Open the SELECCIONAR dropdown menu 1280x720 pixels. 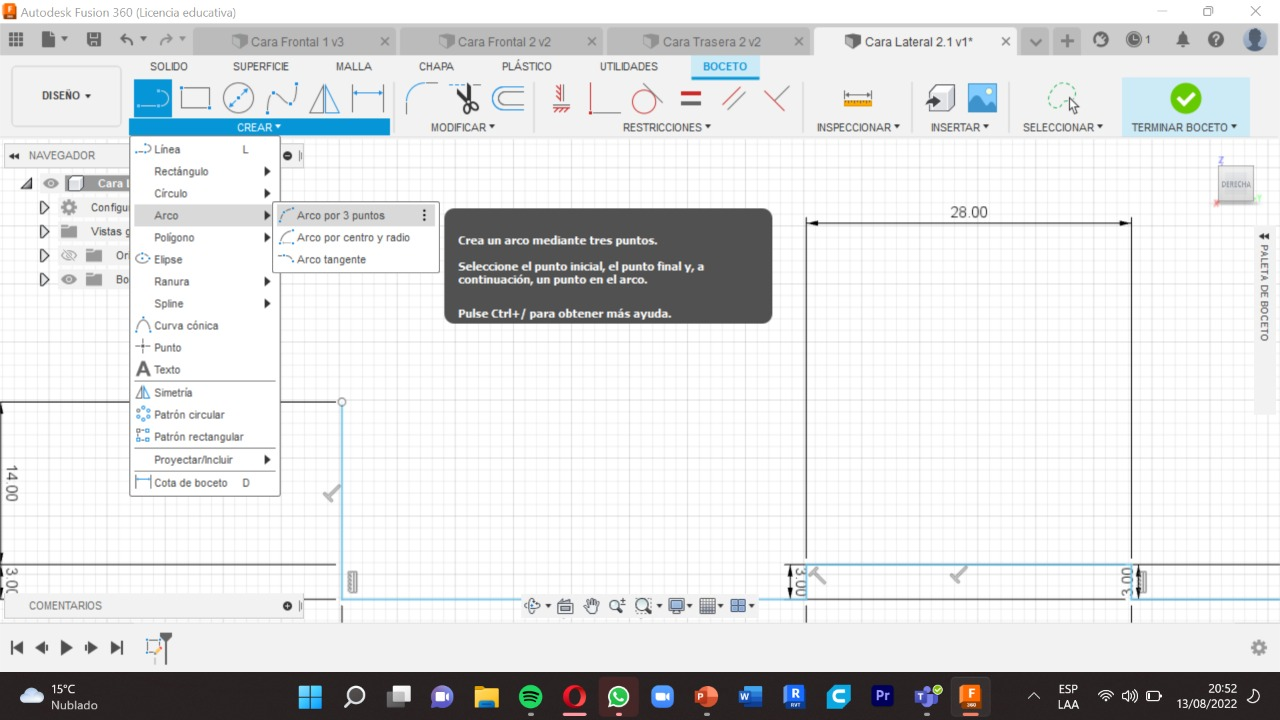pyautogui.click(x=1063, y=127)
